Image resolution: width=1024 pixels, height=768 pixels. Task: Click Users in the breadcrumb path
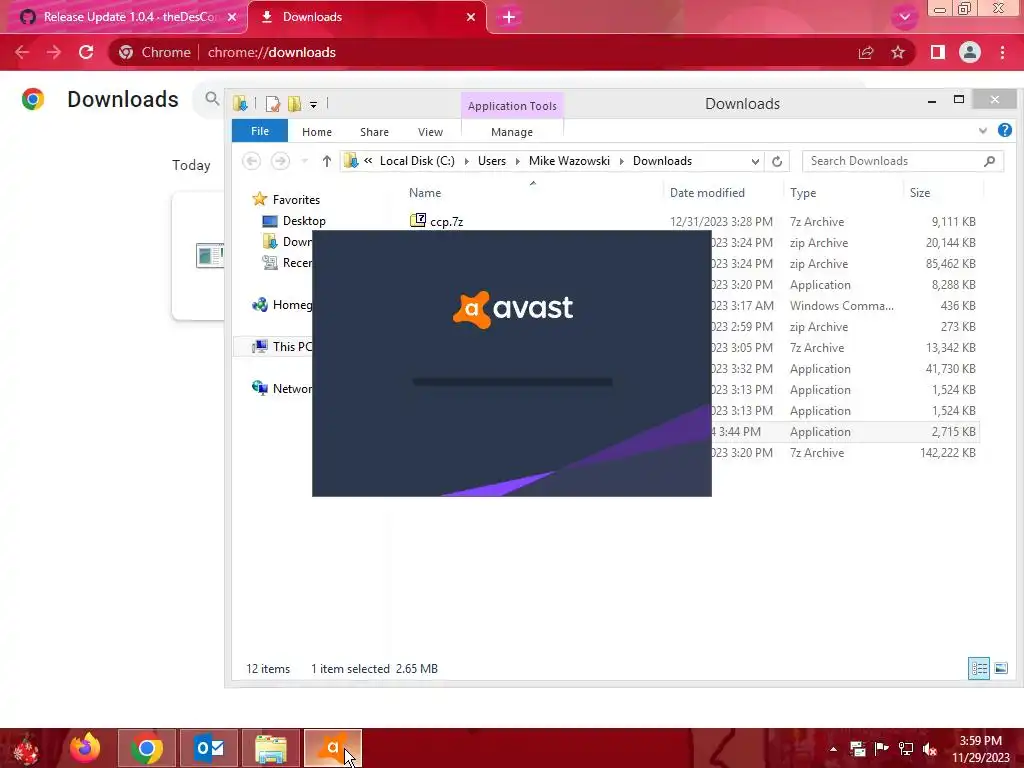pyautogui.click(x=492, y=161)
